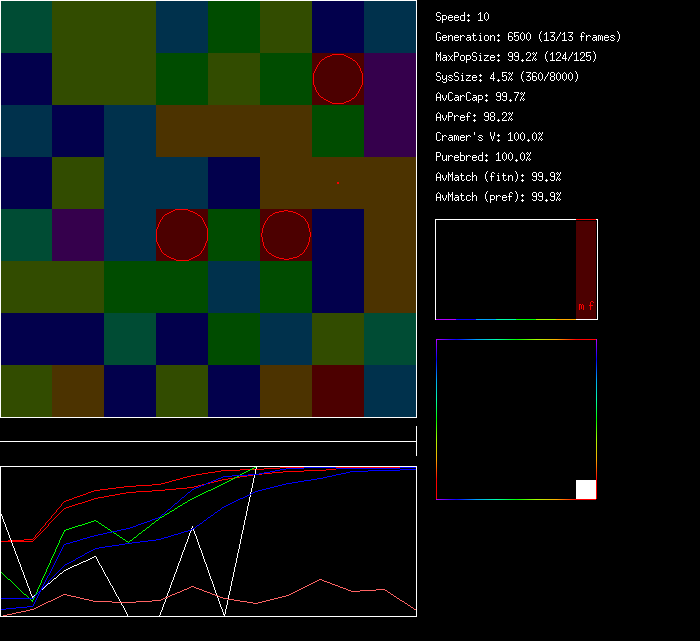The height and width of the screenshot is (641, 700).
Task: Click the SysSize: 4.5% statistic
Action: (505, 77)
